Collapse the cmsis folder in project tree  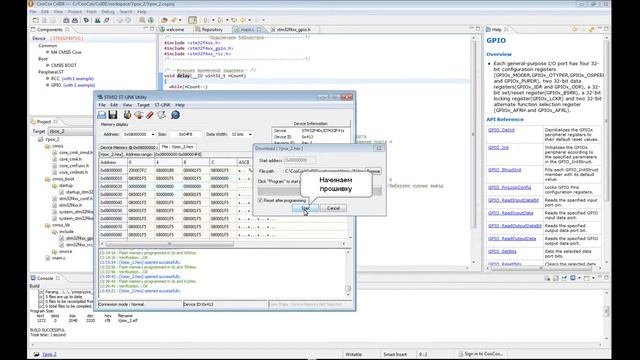(x=48, y=146)
